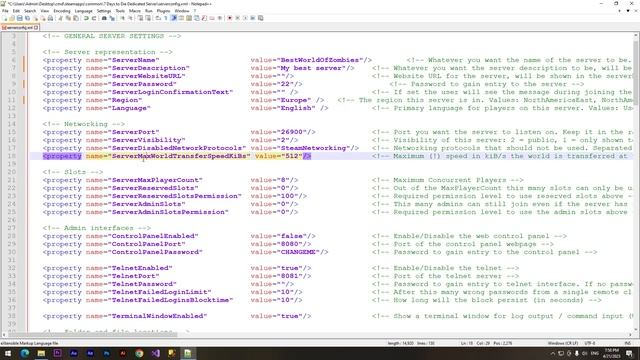
Task: Close the serverconfig.xml tab with its X
Action: click(x=36, y=27)
